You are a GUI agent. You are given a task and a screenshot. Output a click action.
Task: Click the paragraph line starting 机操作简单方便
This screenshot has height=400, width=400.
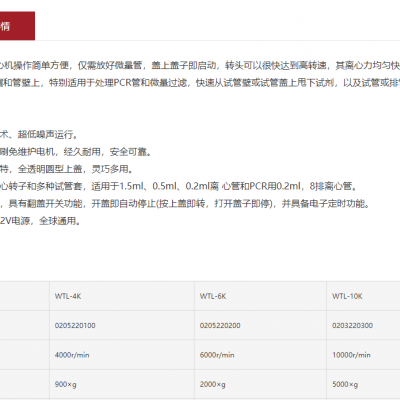(200, 65)
